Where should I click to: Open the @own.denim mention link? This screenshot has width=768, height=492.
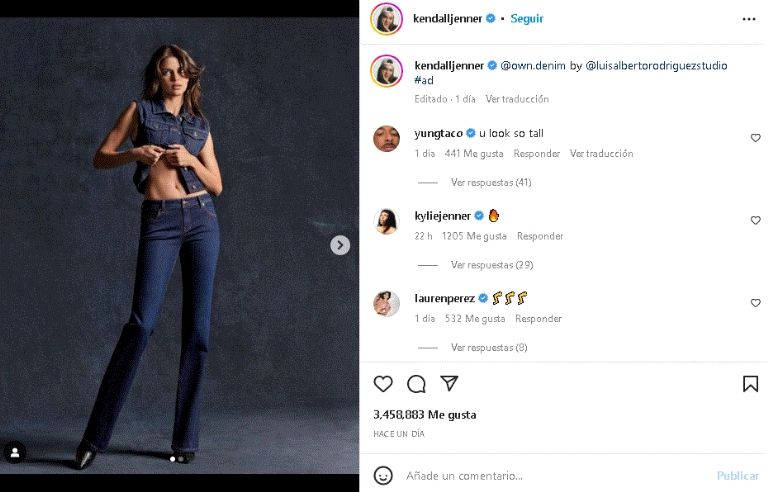pos(533,66)
